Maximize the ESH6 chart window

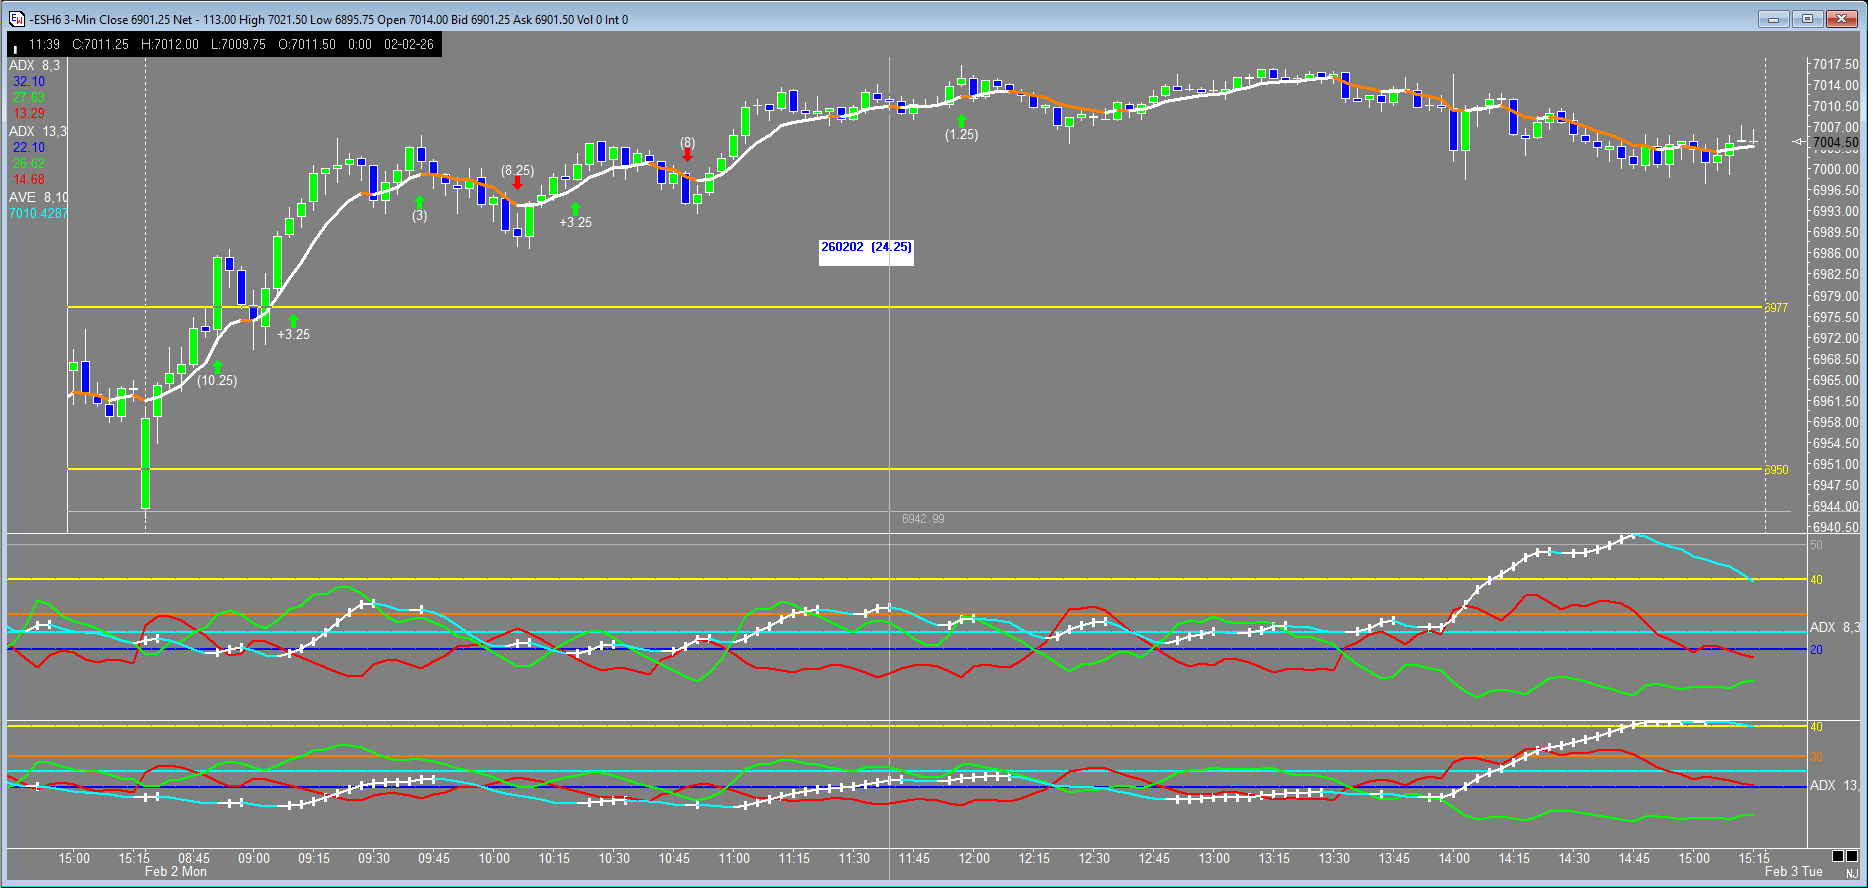[x=1807, y=19]
